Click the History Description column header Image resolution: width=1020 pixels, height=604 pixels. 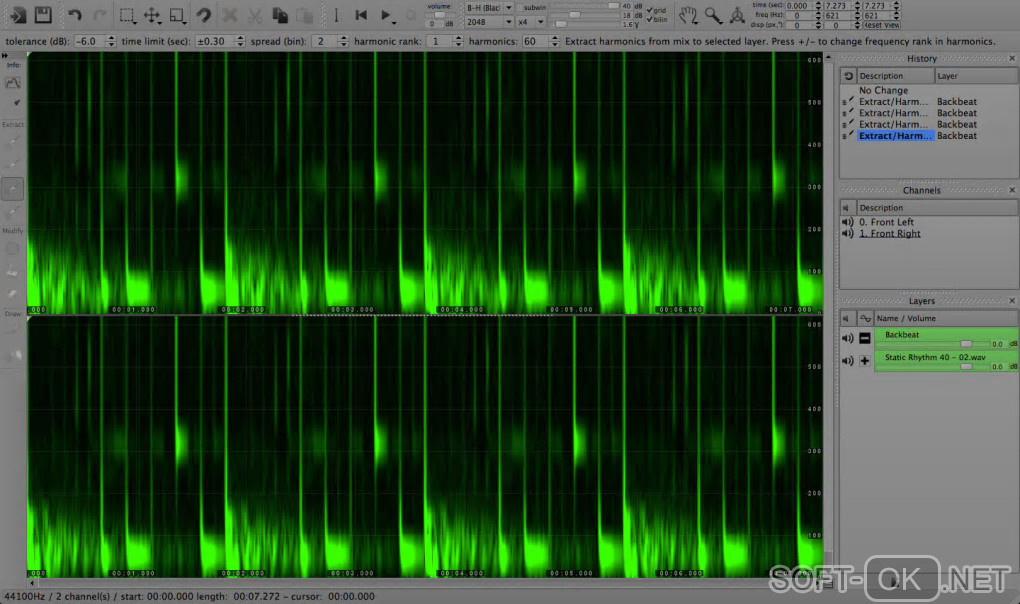pos(895,76)
